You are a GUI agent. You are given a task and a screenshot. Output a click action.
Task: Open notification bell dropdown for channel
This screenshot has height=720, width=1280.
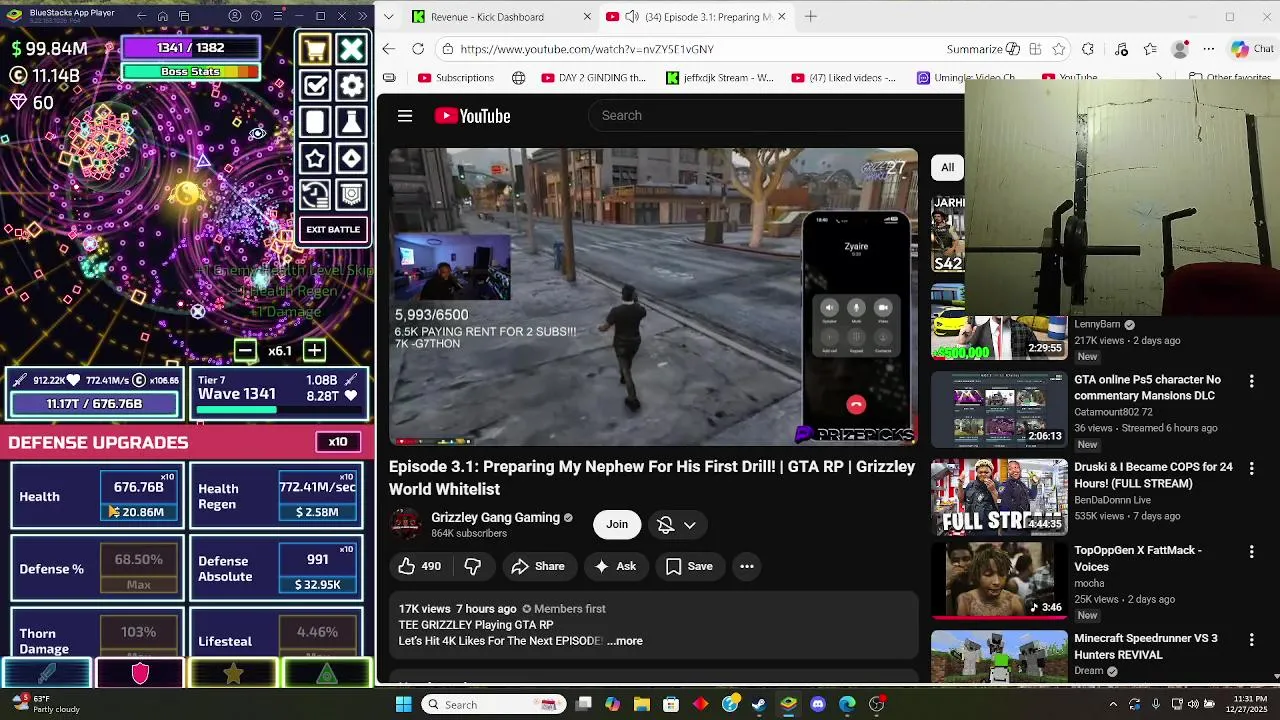(x=677, y=525)
